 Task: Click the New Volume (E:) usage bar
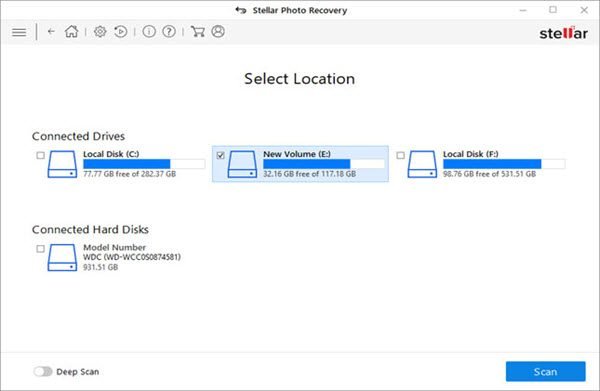click(x=324, y=164)
